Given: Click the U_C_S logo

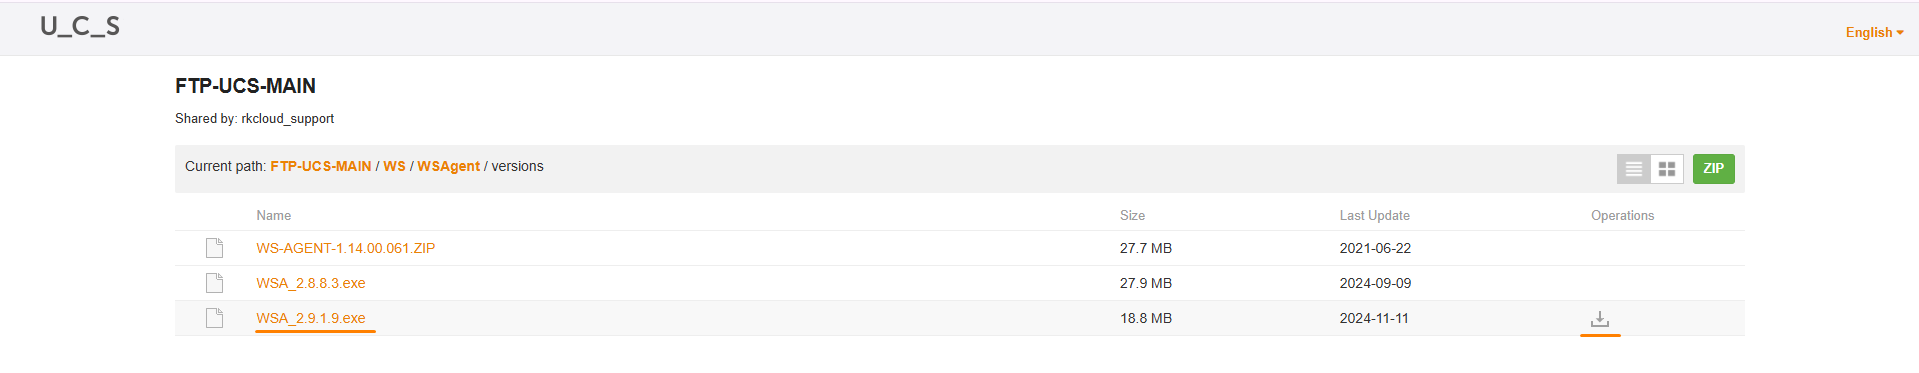Looking at the screenshot, I should pos(80,27).
